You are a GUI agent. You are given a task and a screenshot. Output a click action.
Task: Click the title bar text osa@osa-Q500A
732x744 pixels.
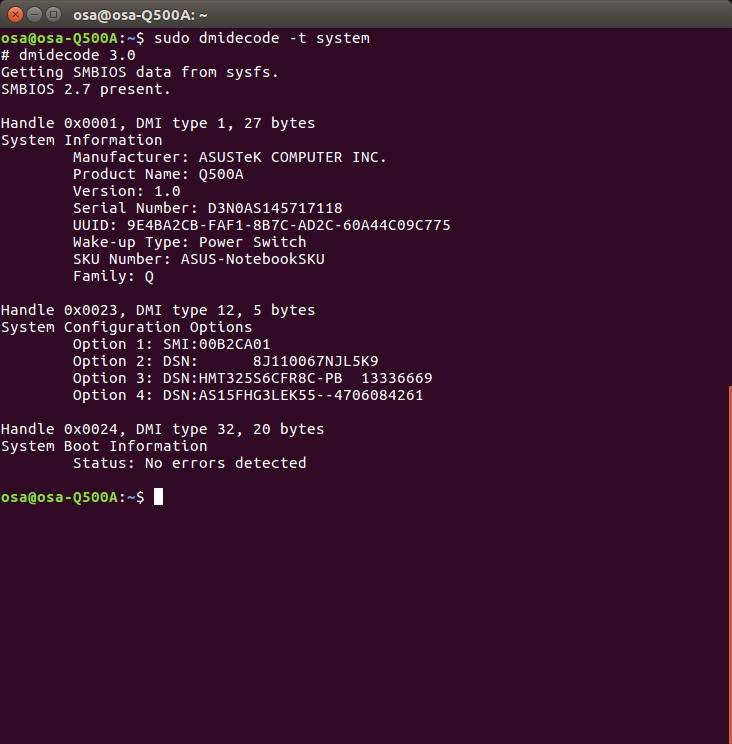[140, 14]
